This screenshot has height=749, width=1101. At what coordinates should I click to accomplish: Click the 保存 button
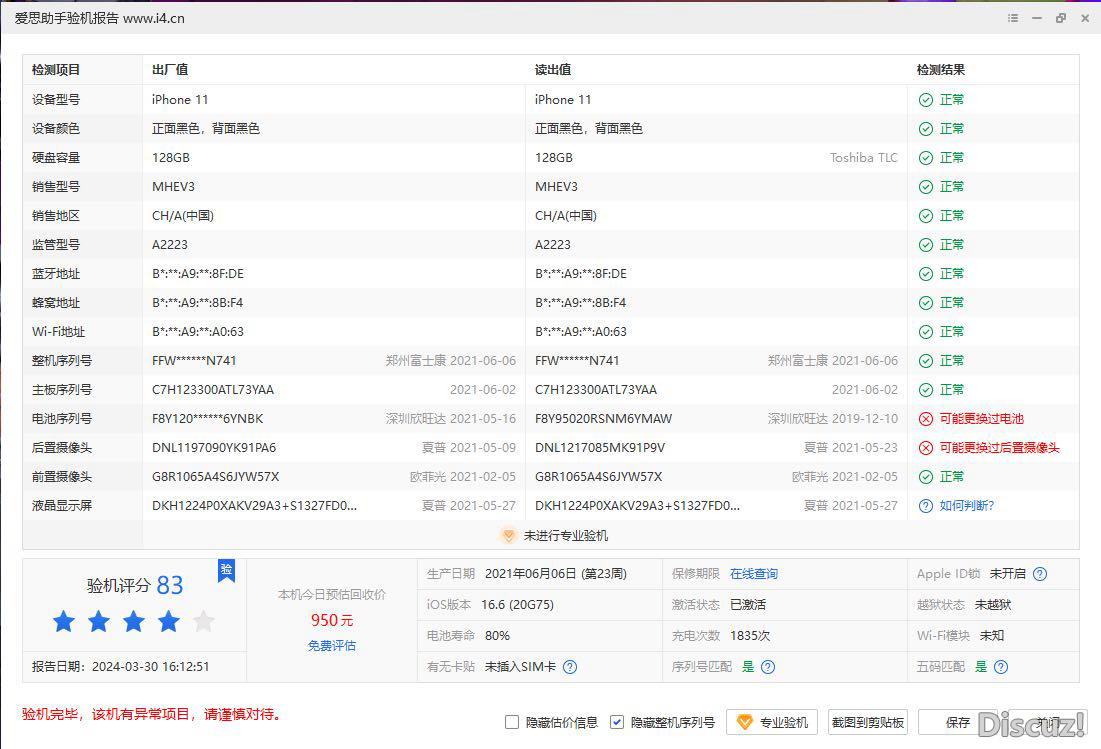pos(958,722)
